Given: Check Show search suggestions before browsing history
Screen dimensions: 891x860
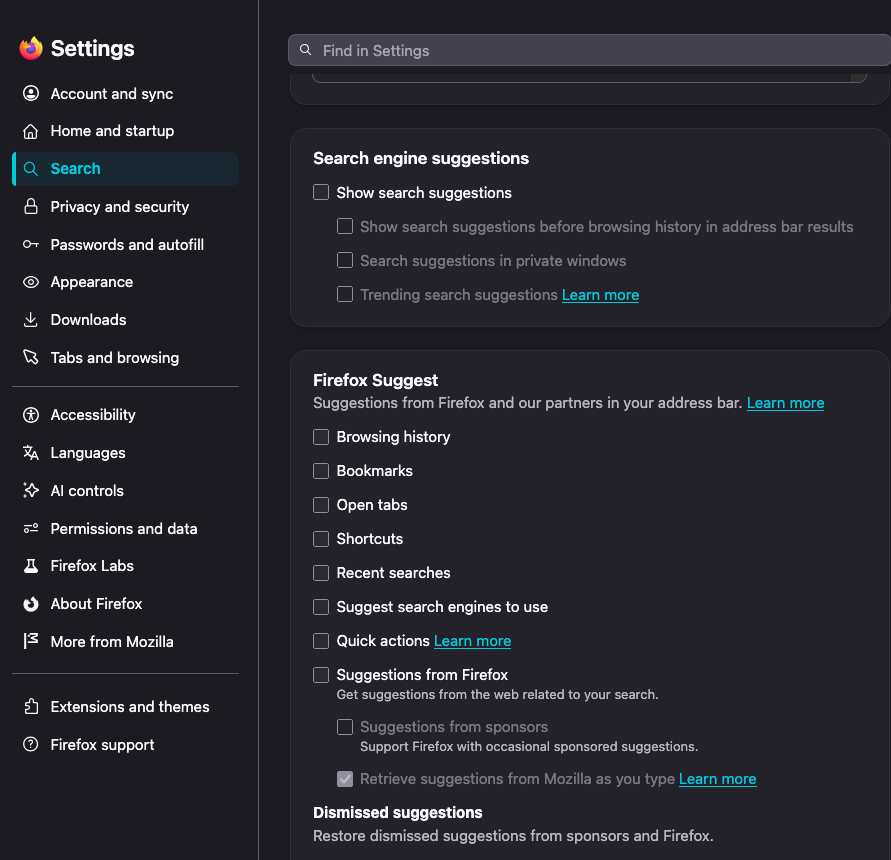Looking at the screenshot, I should click(345, 226).
